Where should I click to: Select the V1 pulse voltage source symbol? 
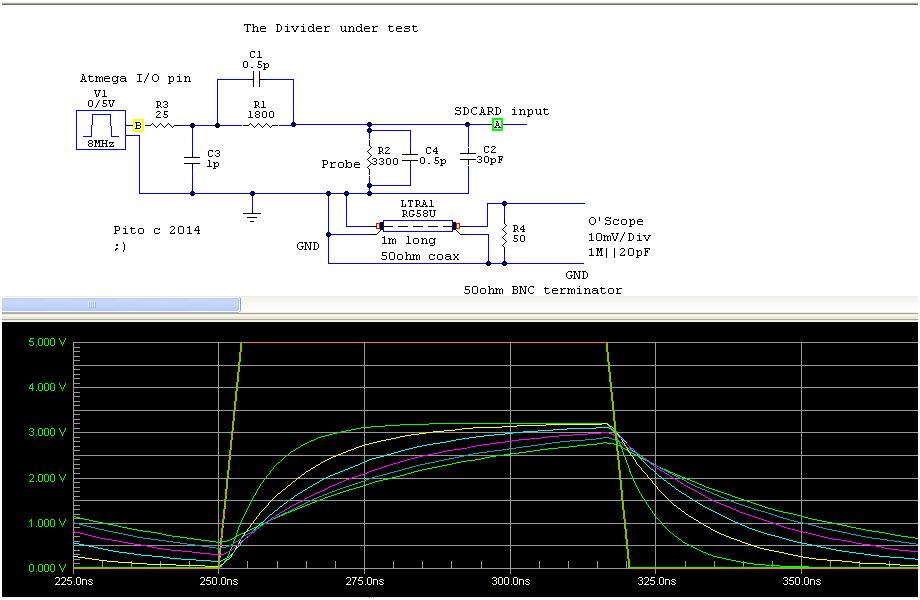click(103, 128)
